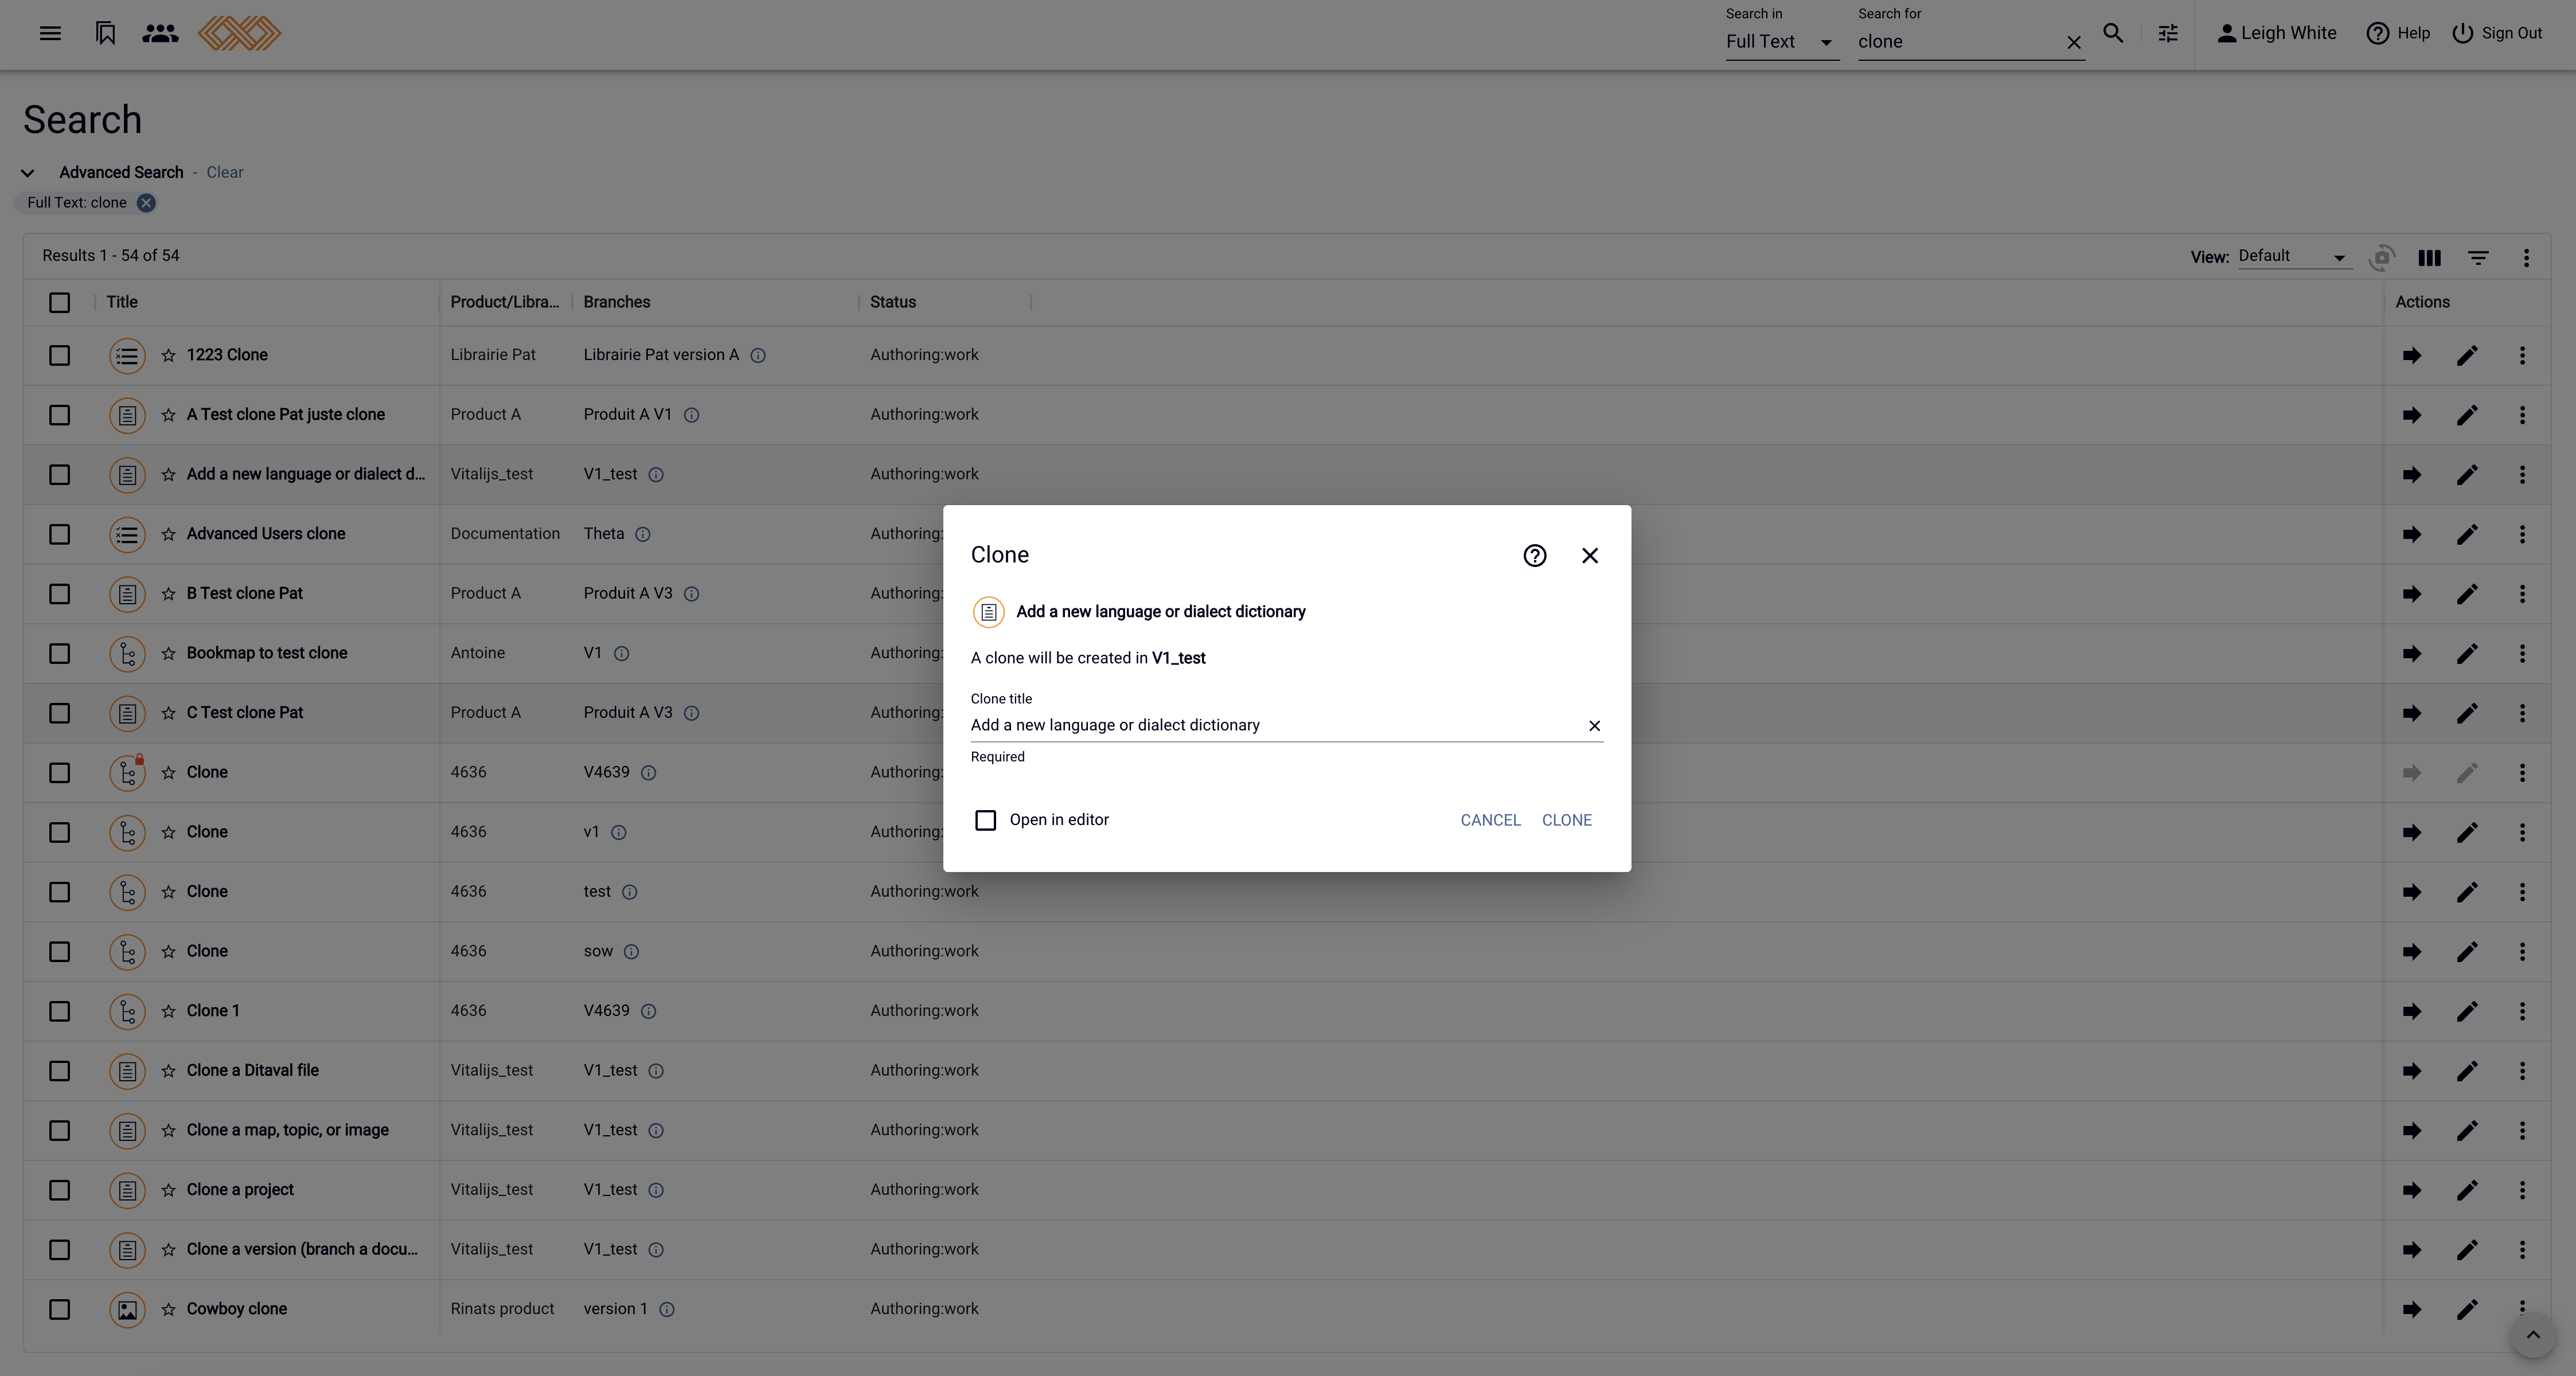Click scroll-to-top chevron button
The height and width of the screenshot is (1376, 2576).
(2533, 1336)
